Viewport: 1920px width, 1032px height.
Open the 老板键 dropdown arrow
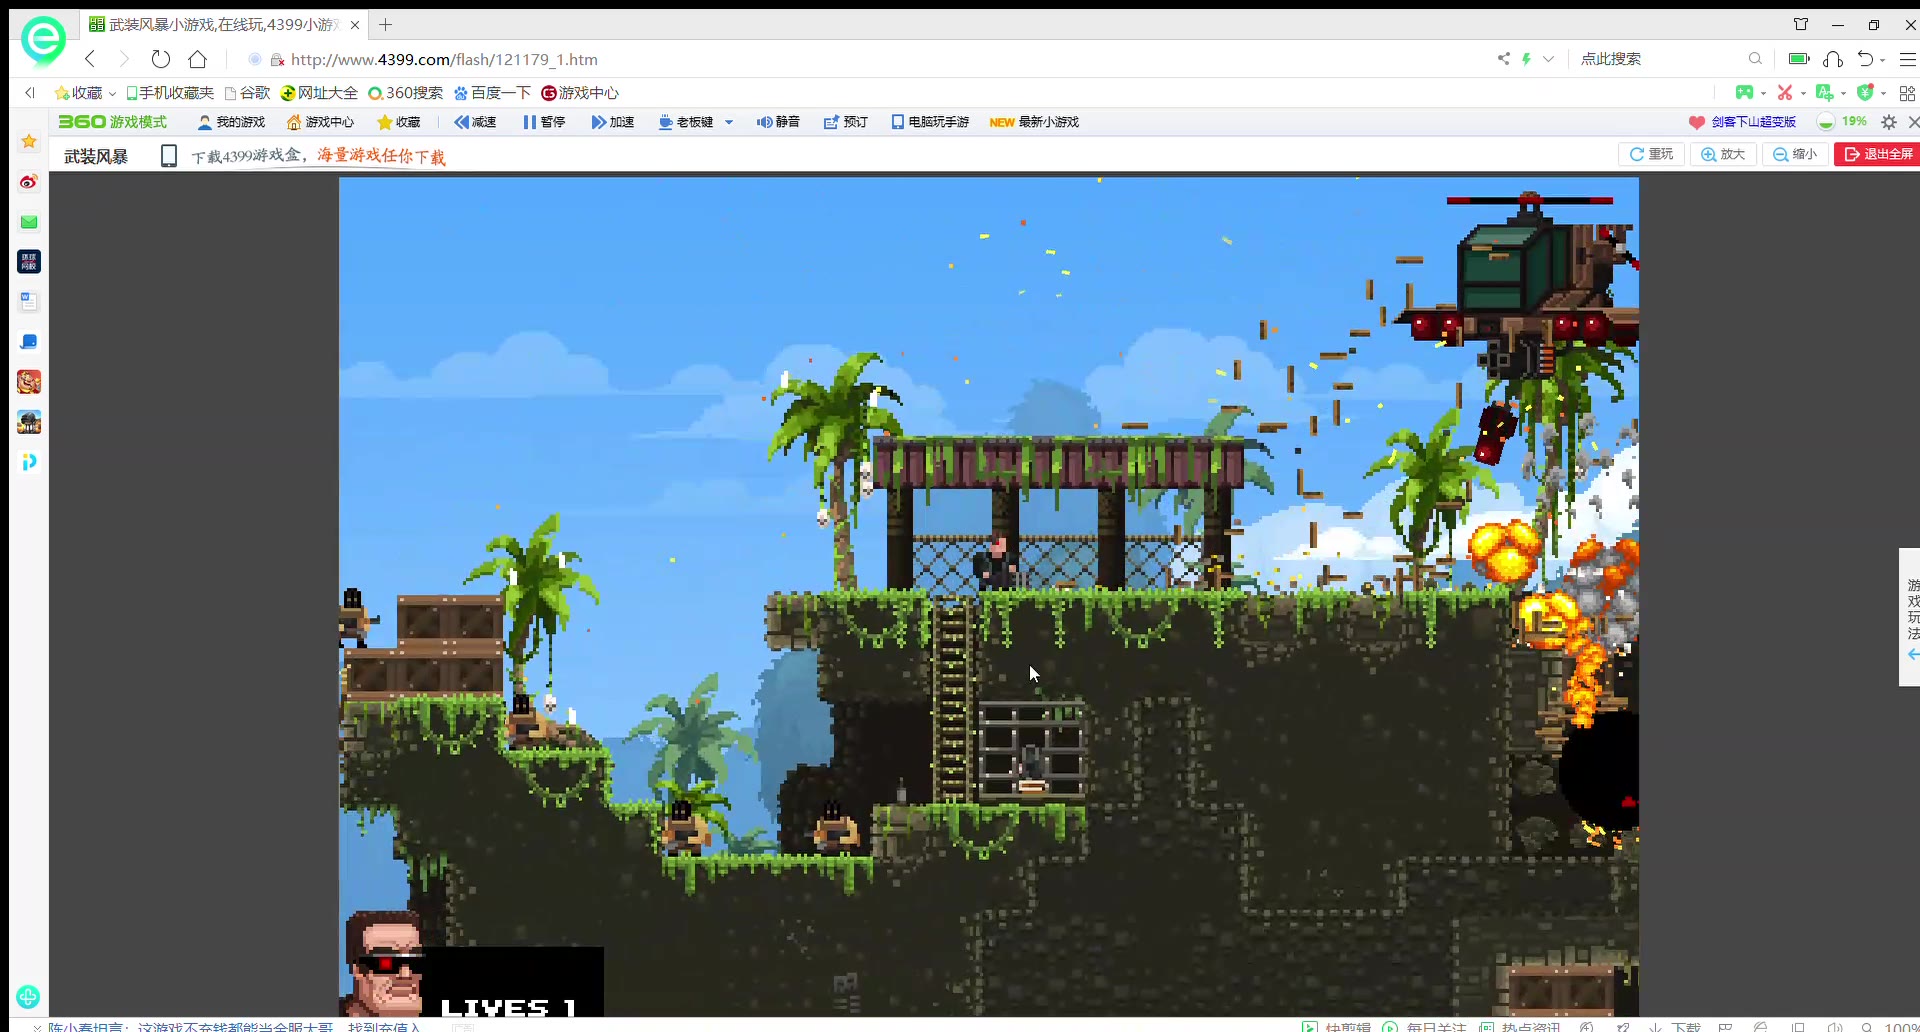pos(729,122)
